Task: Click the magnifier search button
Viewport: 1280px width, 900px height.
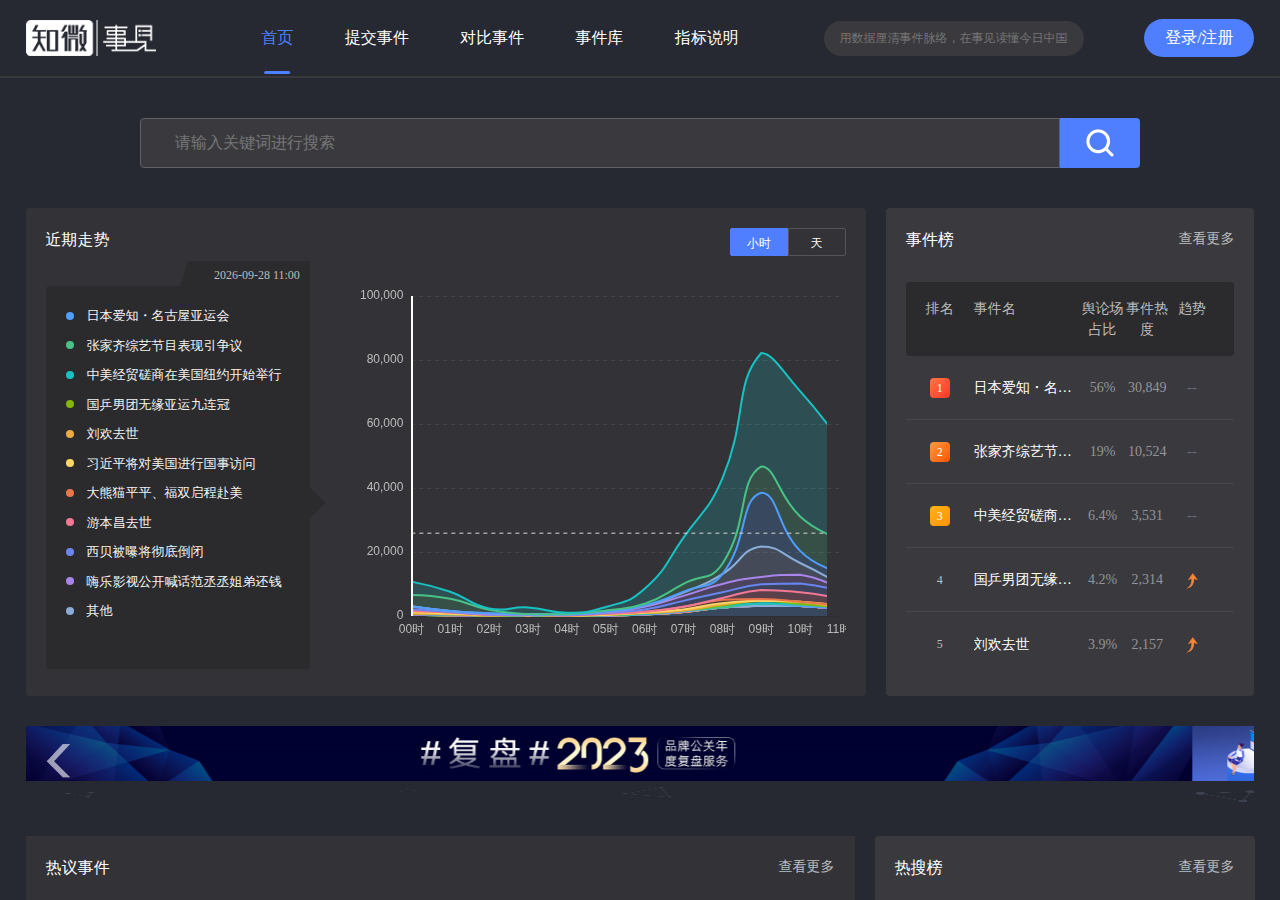Action: pyautogui.click(x=1099, y=143)
